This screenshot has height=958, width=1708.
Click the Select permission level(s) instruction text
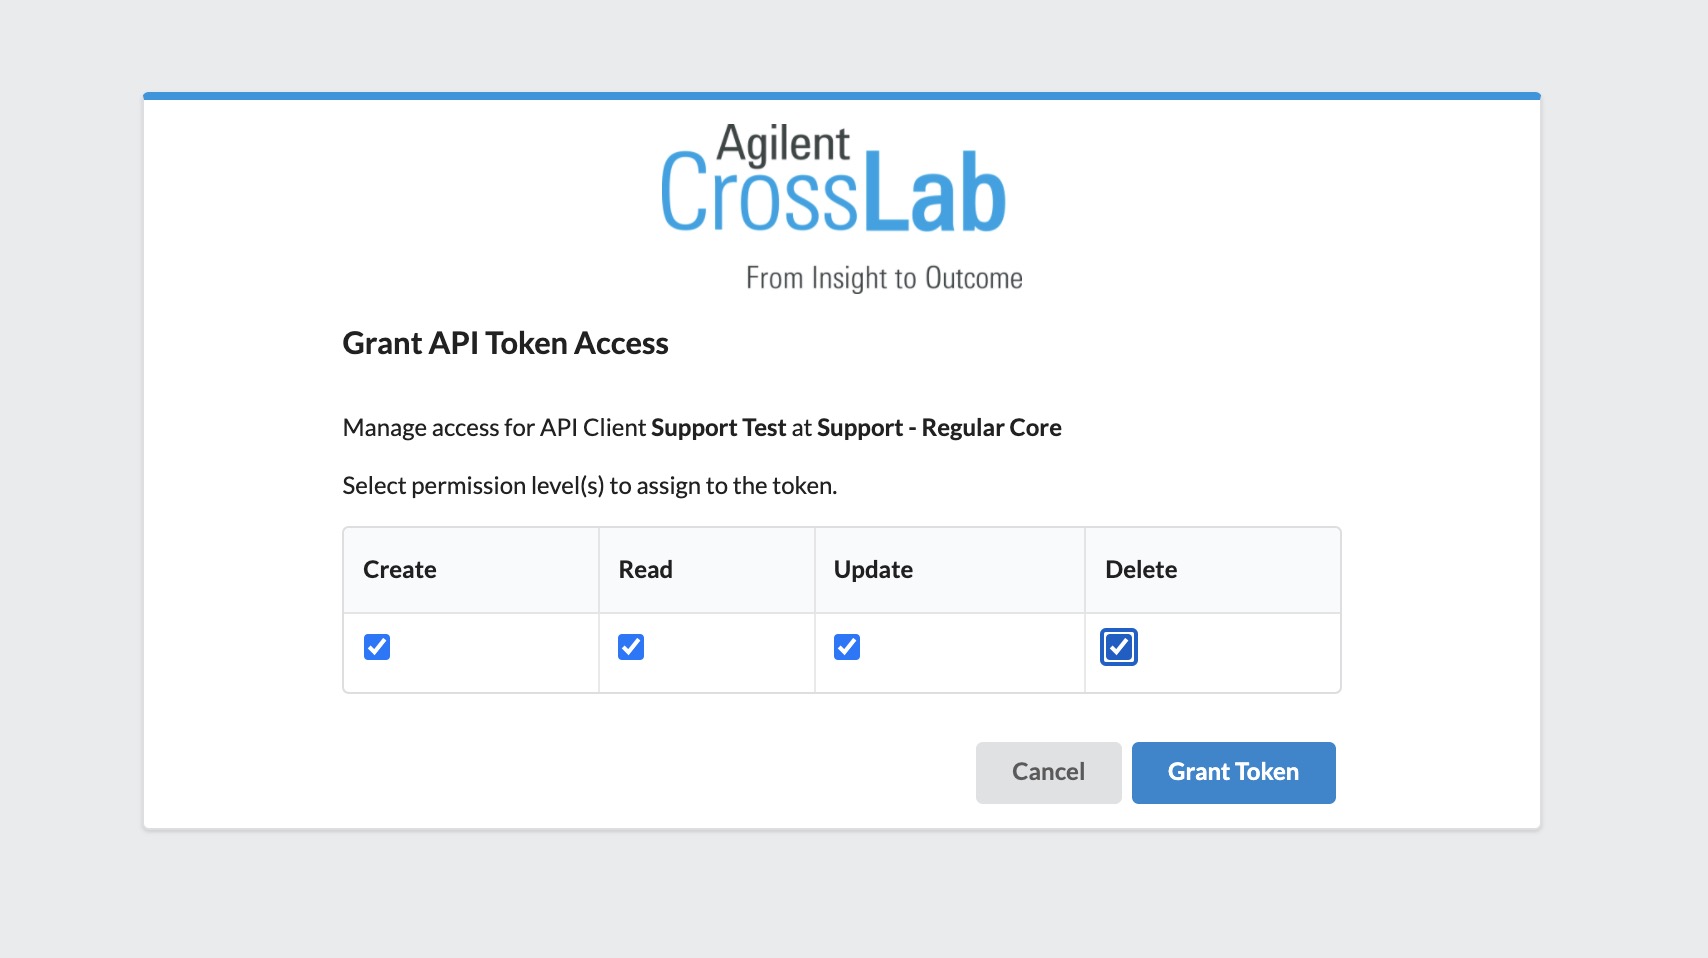(589, 486)
